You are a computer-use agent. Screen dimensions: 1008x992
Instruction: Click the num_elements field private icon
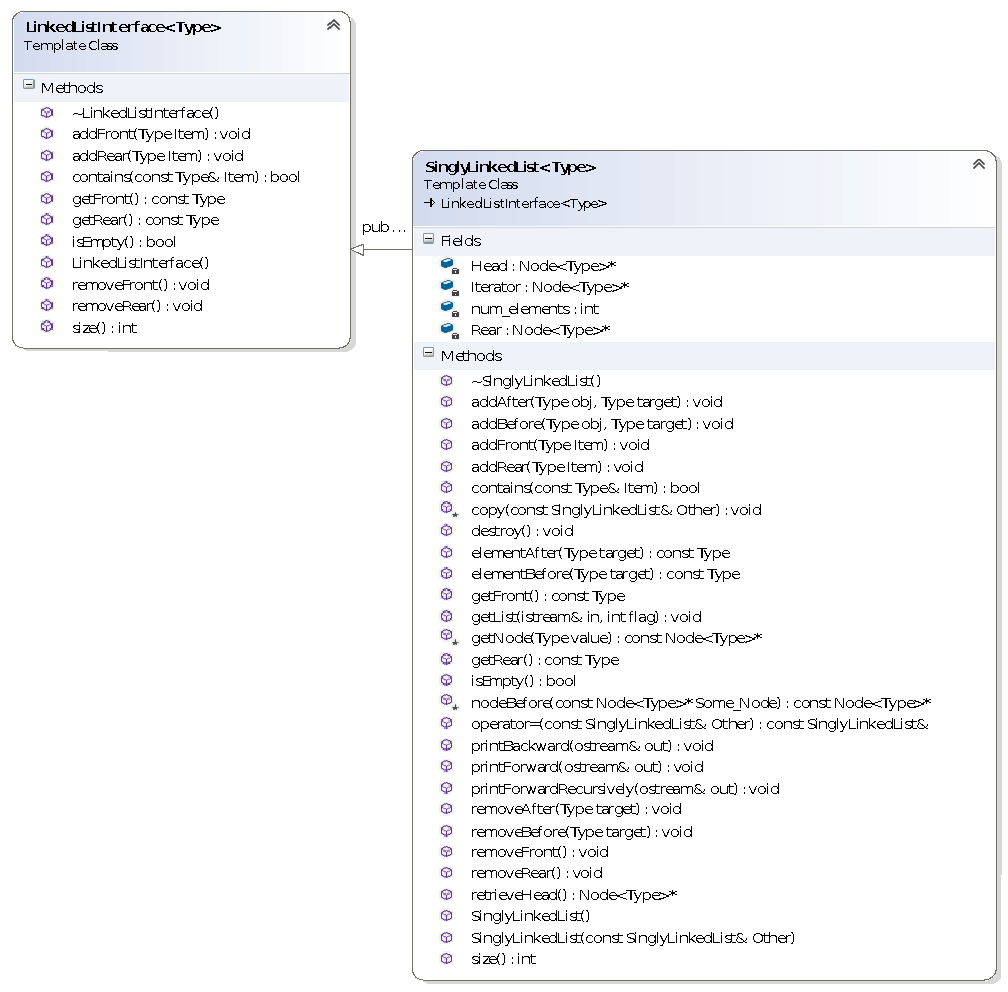(449, 309)
